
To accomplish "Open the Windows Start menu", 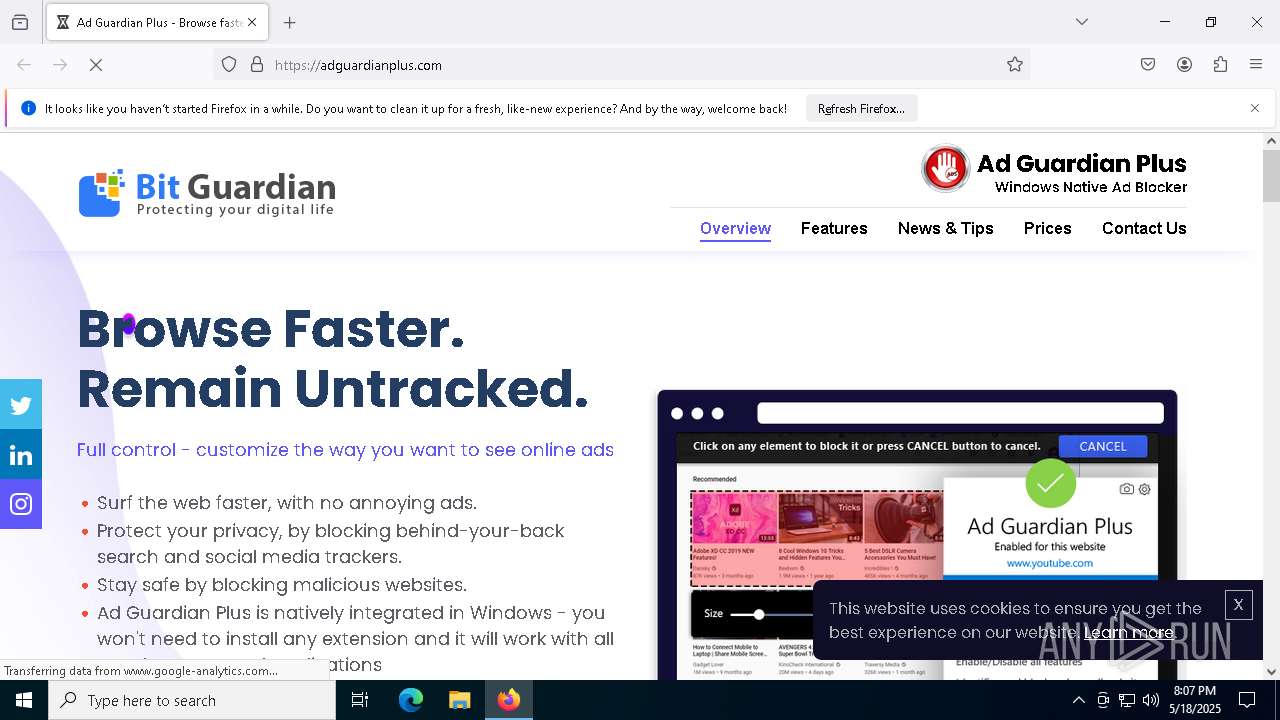I will point(24,700).
